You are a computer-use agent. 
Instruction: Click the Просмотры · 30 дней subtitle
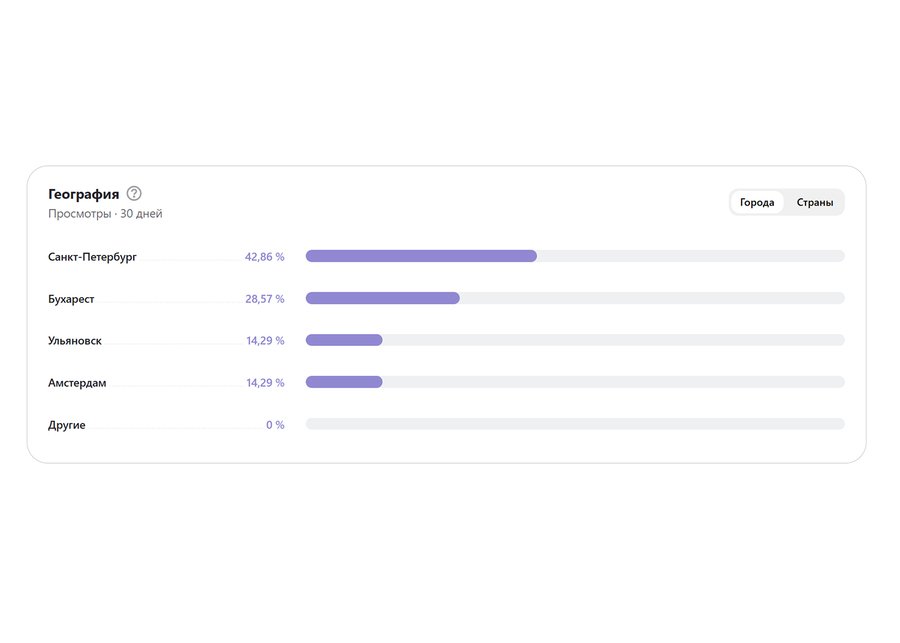click(x=105, y=214)
